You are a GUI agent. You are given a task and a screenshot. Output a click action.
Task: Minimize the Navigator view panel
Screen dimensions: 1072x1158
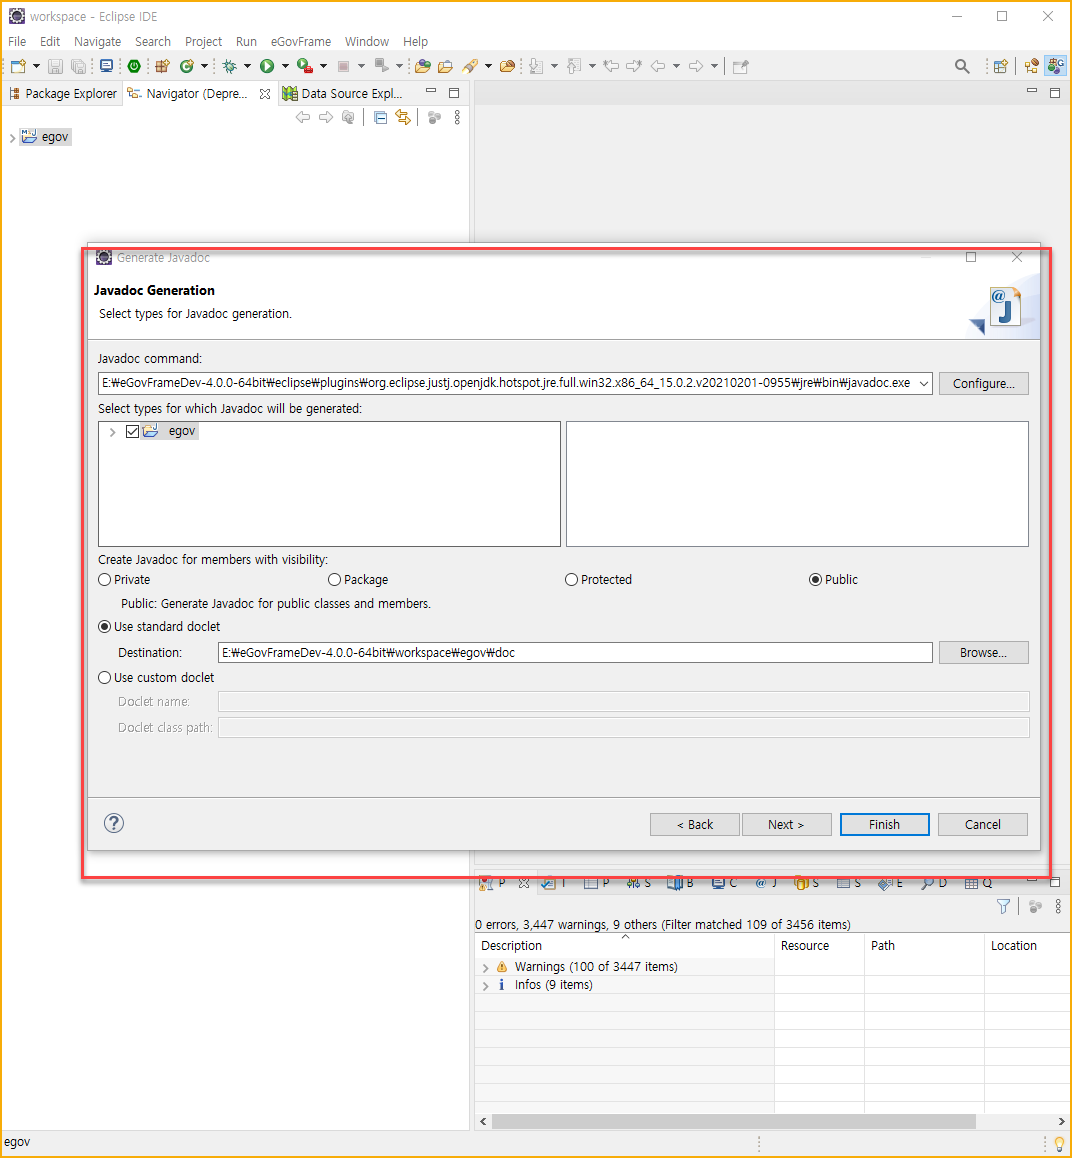(x=431, y=92)
